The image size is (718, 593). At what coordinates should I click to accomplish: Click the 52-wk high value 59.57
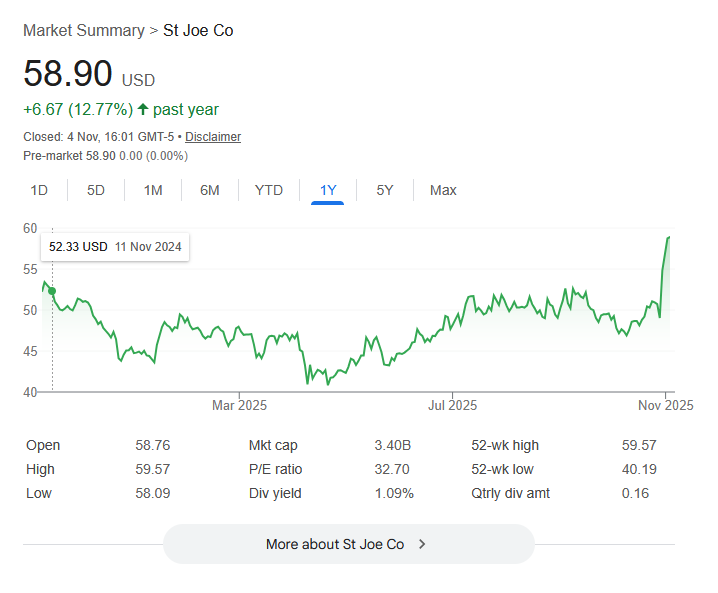click(x=639, y=445)
